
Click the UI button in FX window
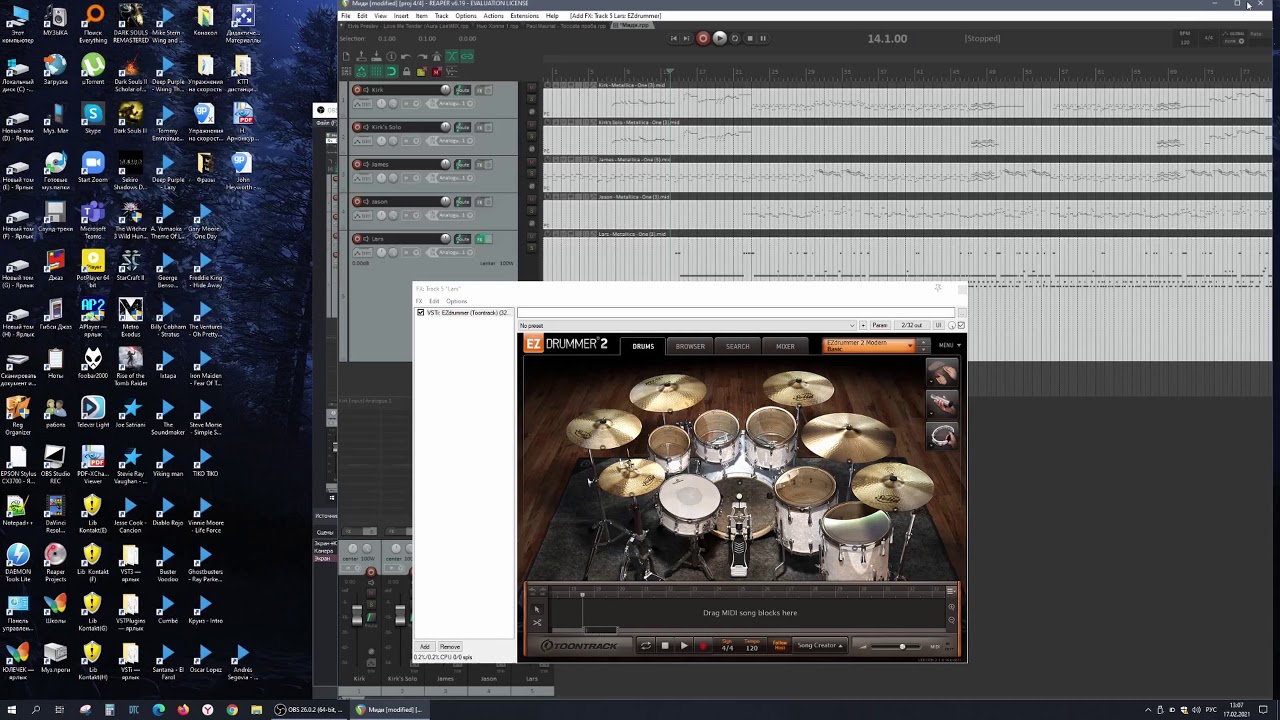(x=938, y=325)
